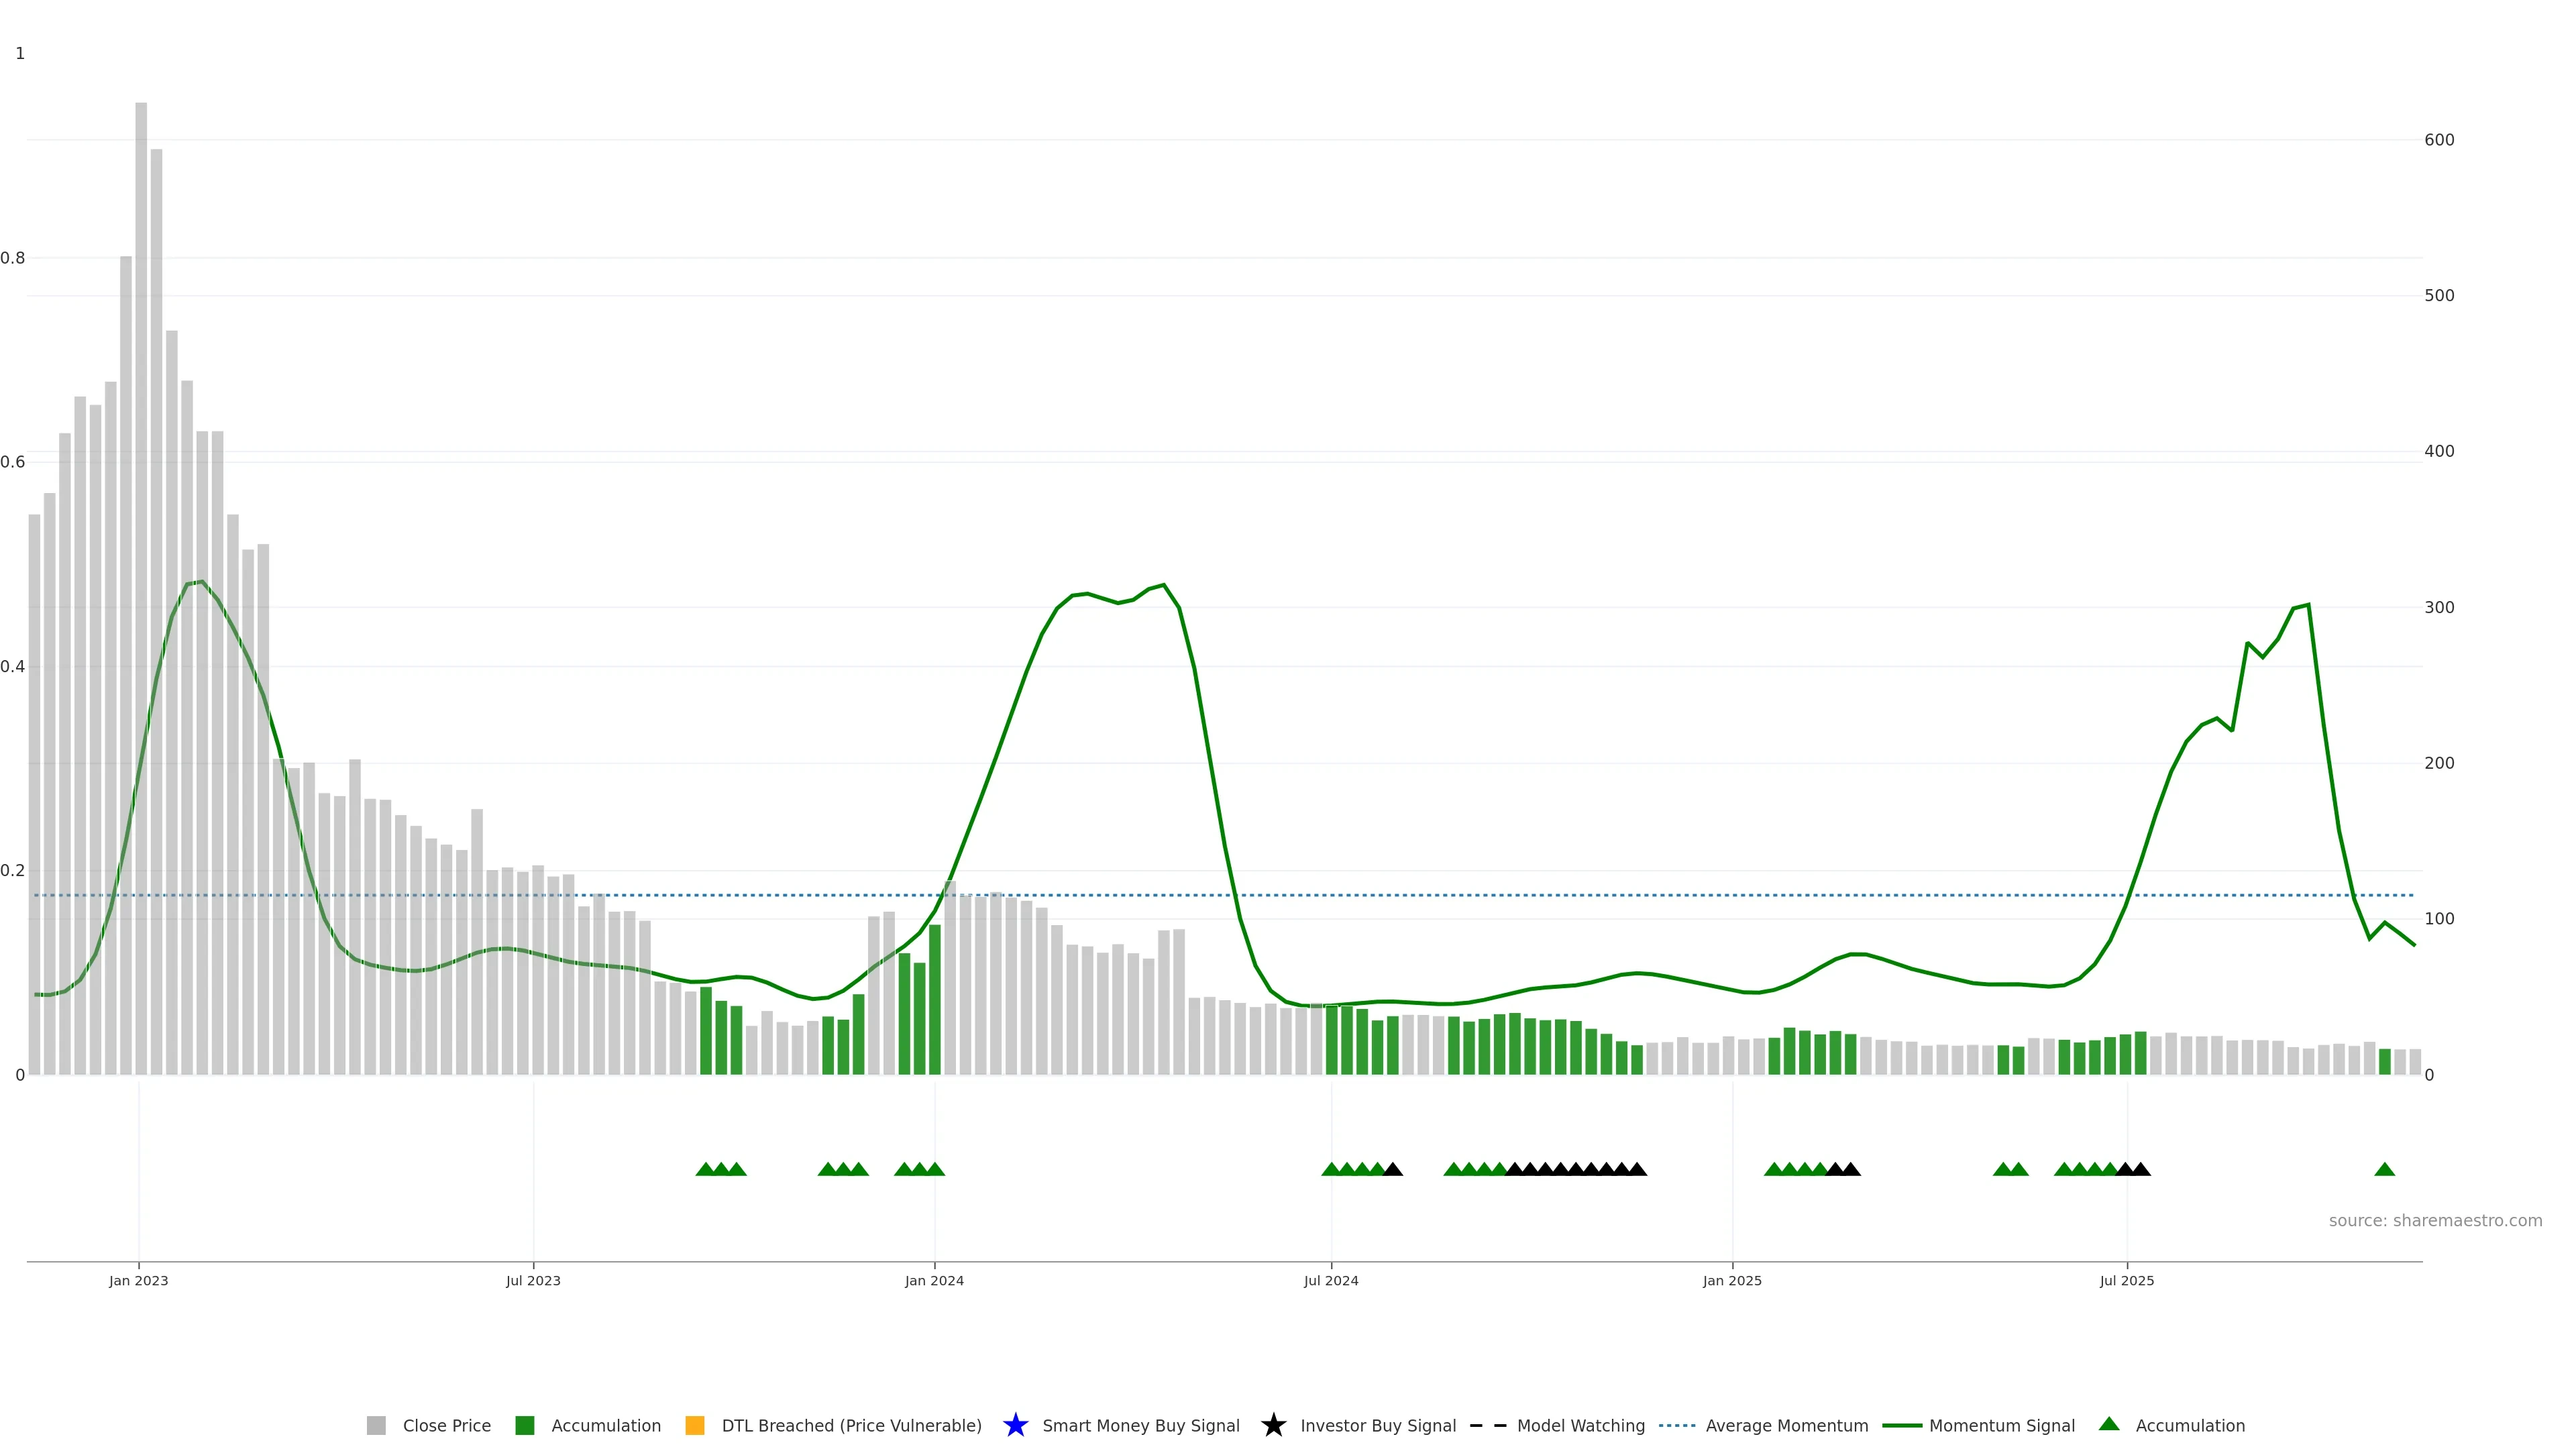
Task: Click the dotted Average Momentum legend line
Action: pos(1677,1425)
